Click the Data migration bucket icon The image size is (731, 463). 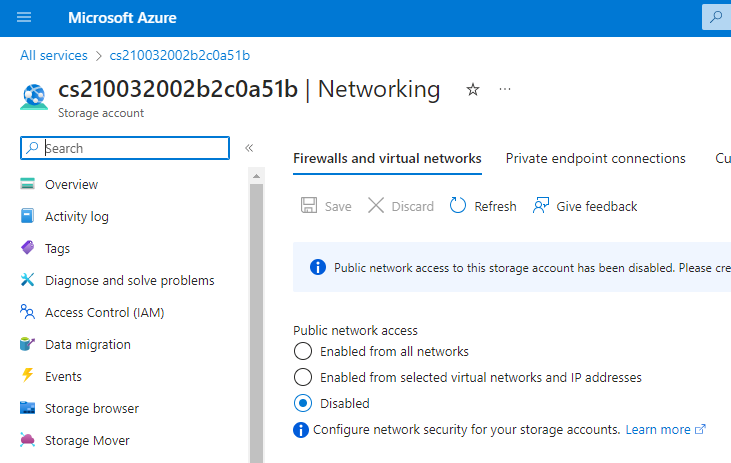(x=28, y=344)
